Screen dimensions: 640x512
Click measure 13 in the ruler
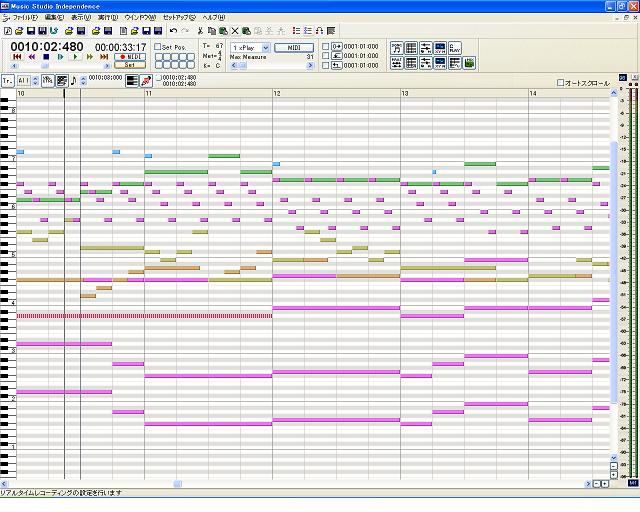[x=405, y=93]
